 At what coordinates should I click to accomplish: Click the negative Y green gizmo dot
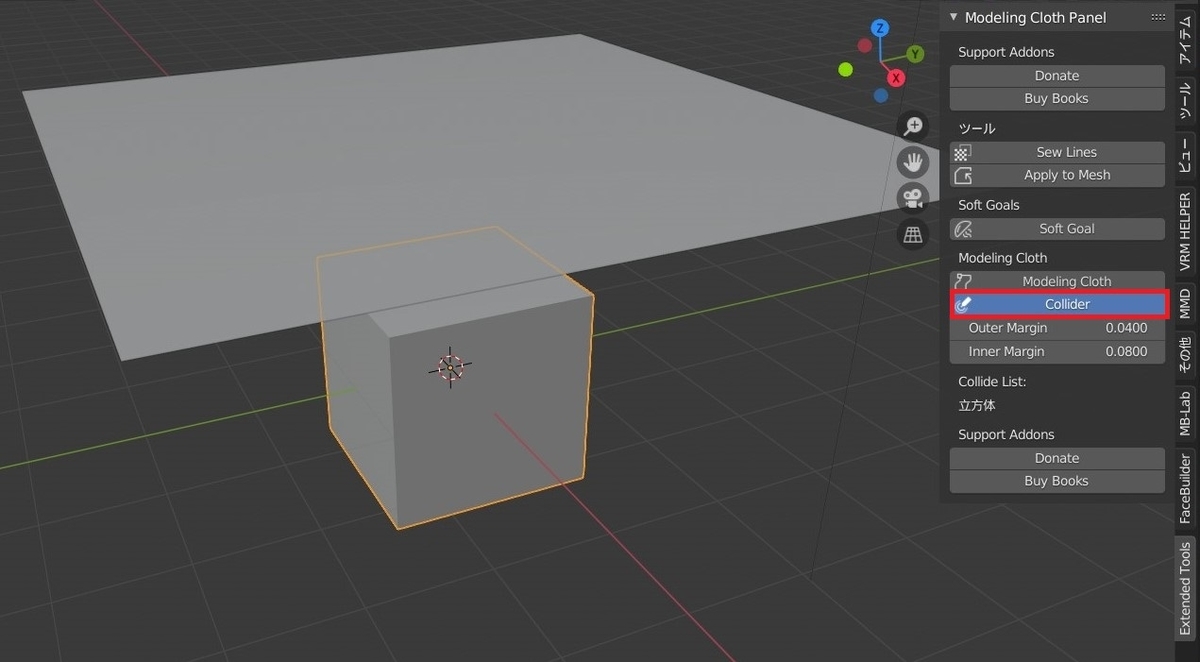click(846, 70)
